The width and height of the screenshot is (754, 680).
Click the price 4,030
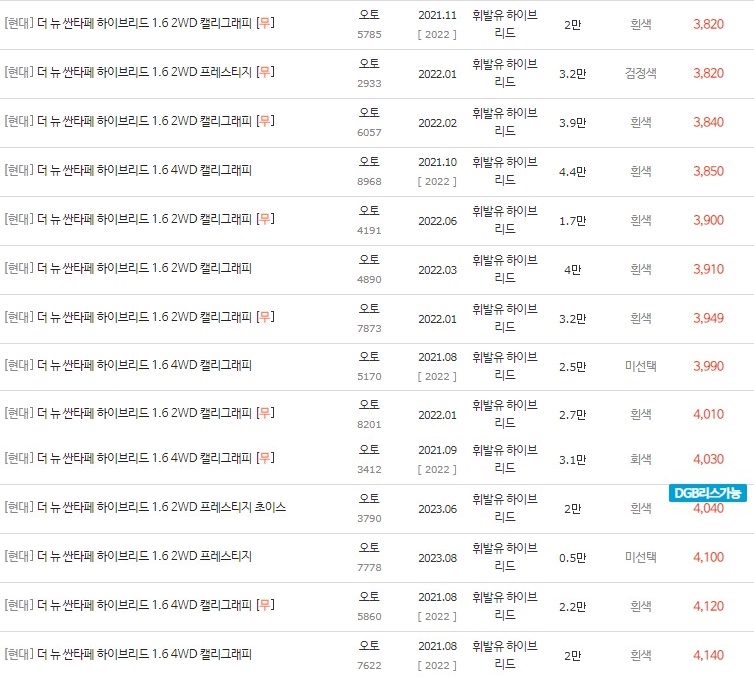tap(708, 459)
